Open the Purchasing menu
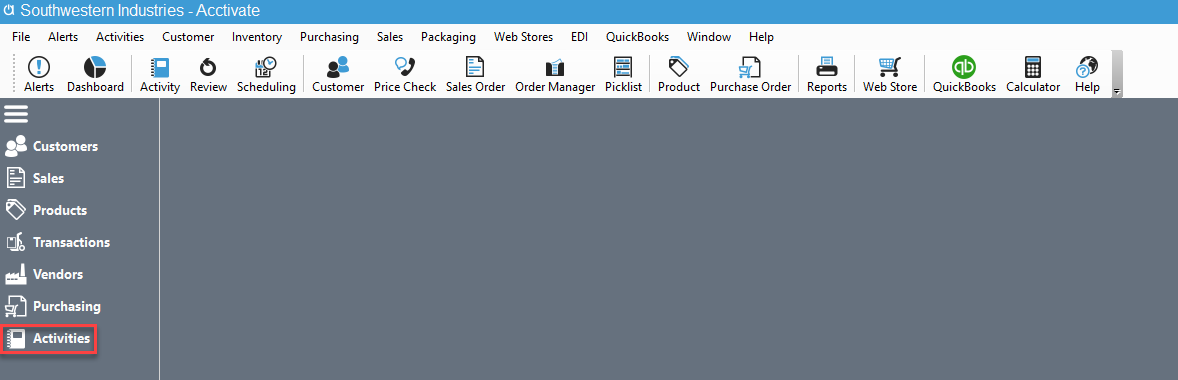The image size is (1178, 380). point(329,37)
